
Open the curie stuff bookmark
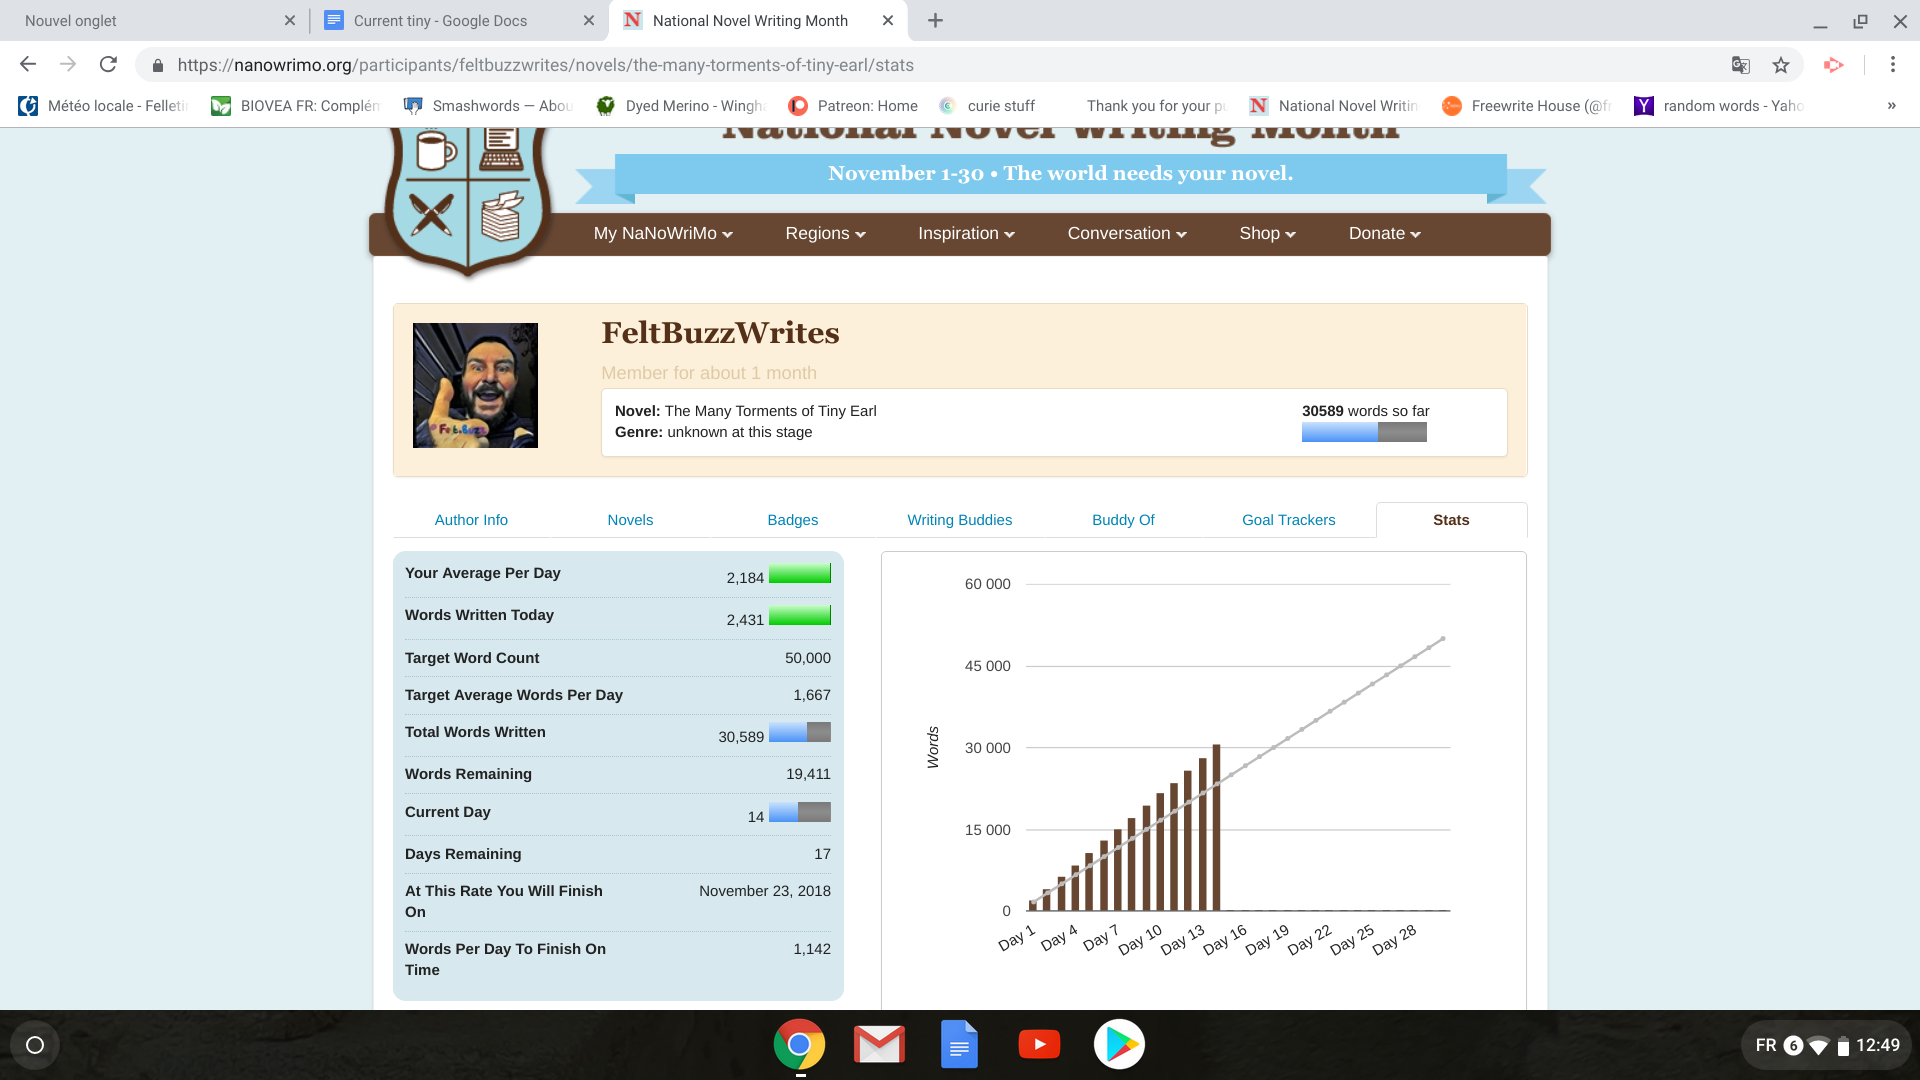click(987, 106)
